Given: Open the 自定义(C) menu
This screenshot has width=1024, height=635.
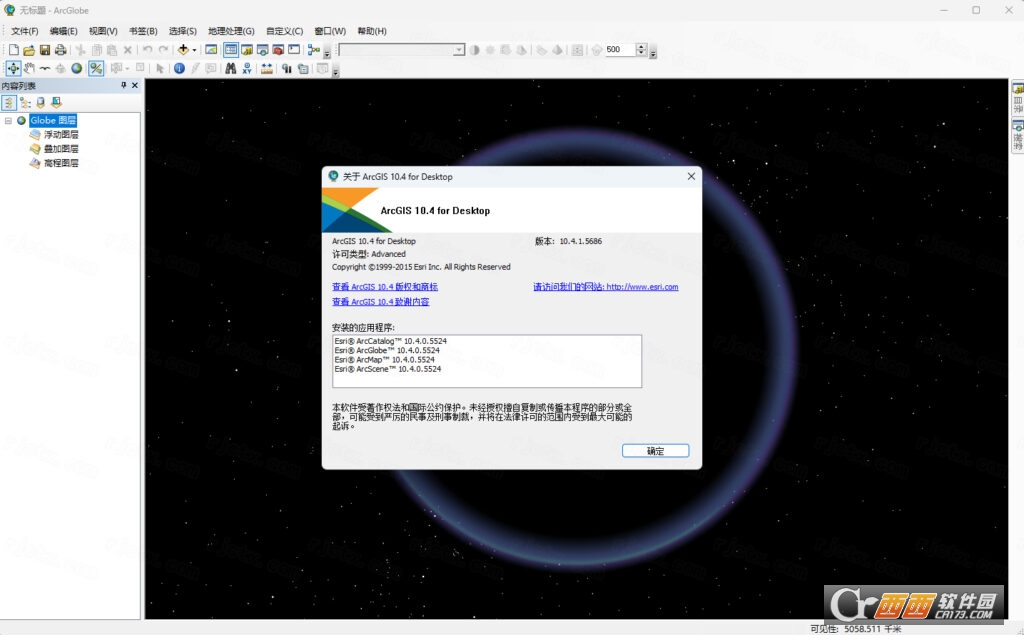Looking at the screenshot, I should (x=285, y=31).
